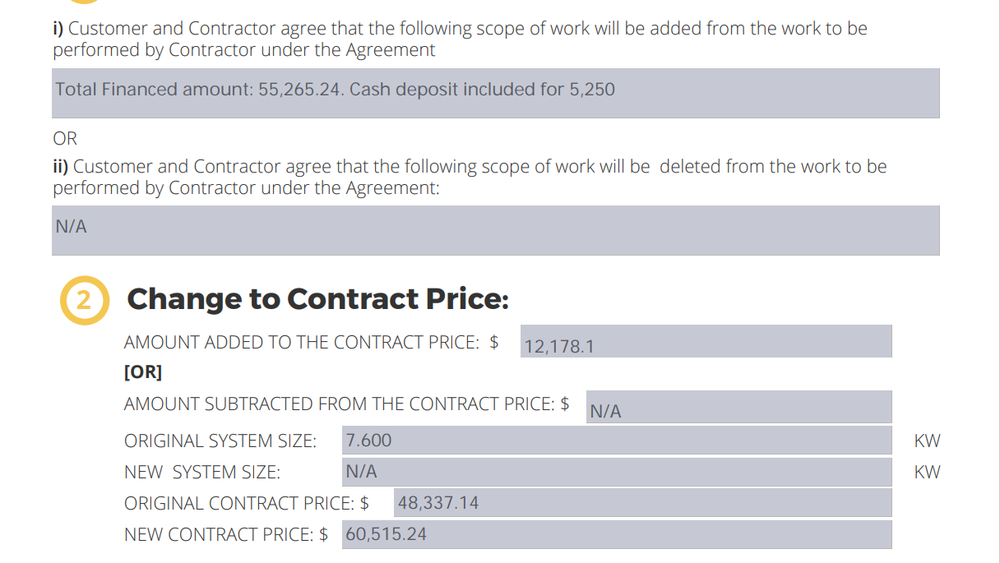This screenshot has width=1000, height=563.
Task: Click the plain "OR" between scope sections
Action: coord(65,138)
